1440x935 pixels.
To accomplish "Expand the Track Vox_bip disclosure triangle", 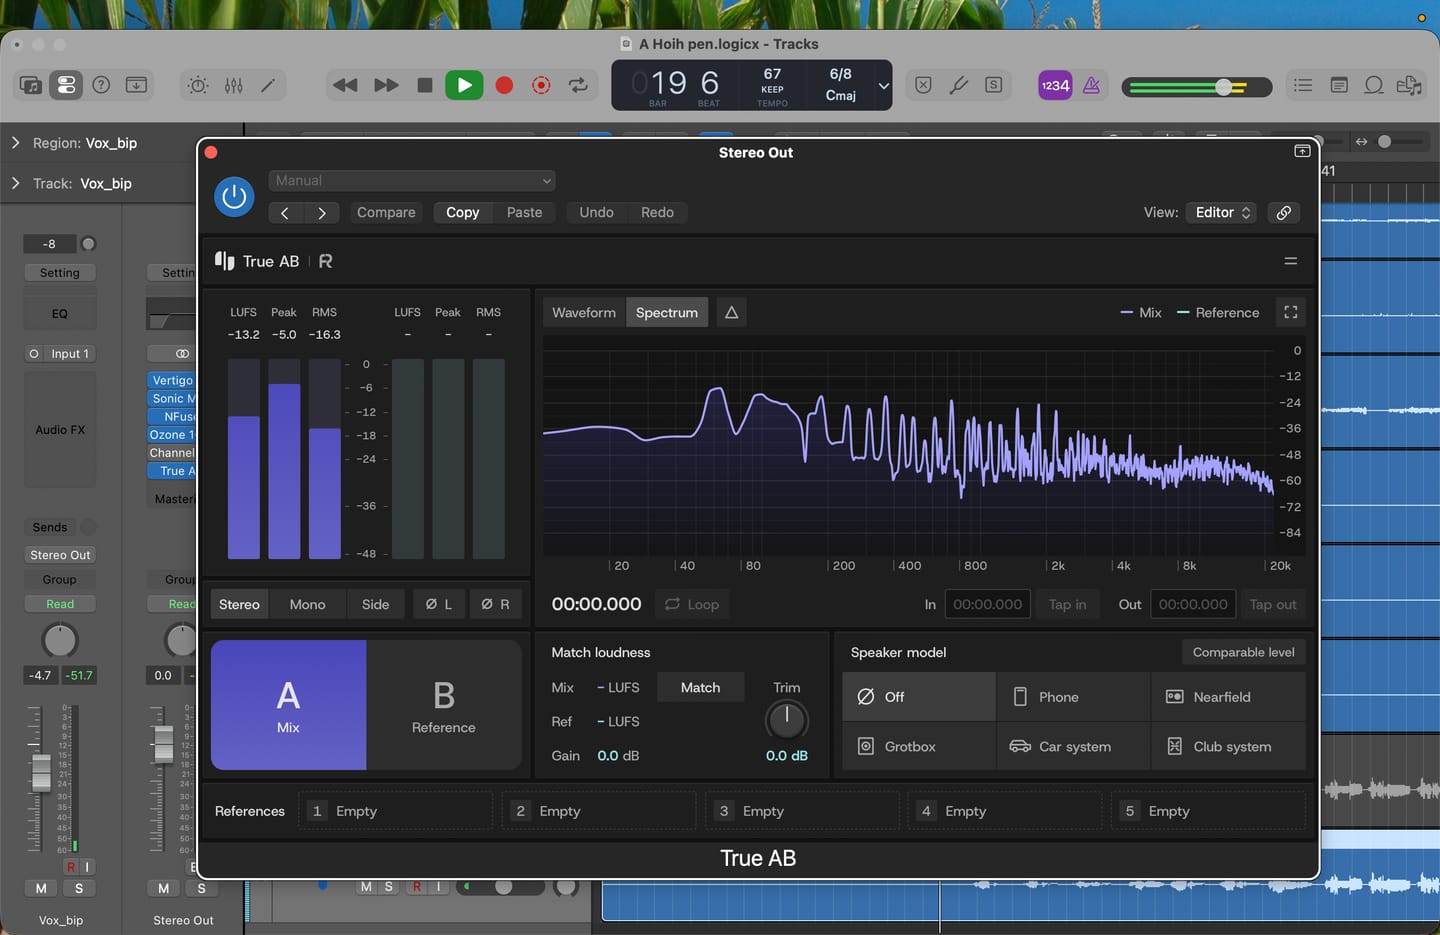I will (x=15, y=183).
